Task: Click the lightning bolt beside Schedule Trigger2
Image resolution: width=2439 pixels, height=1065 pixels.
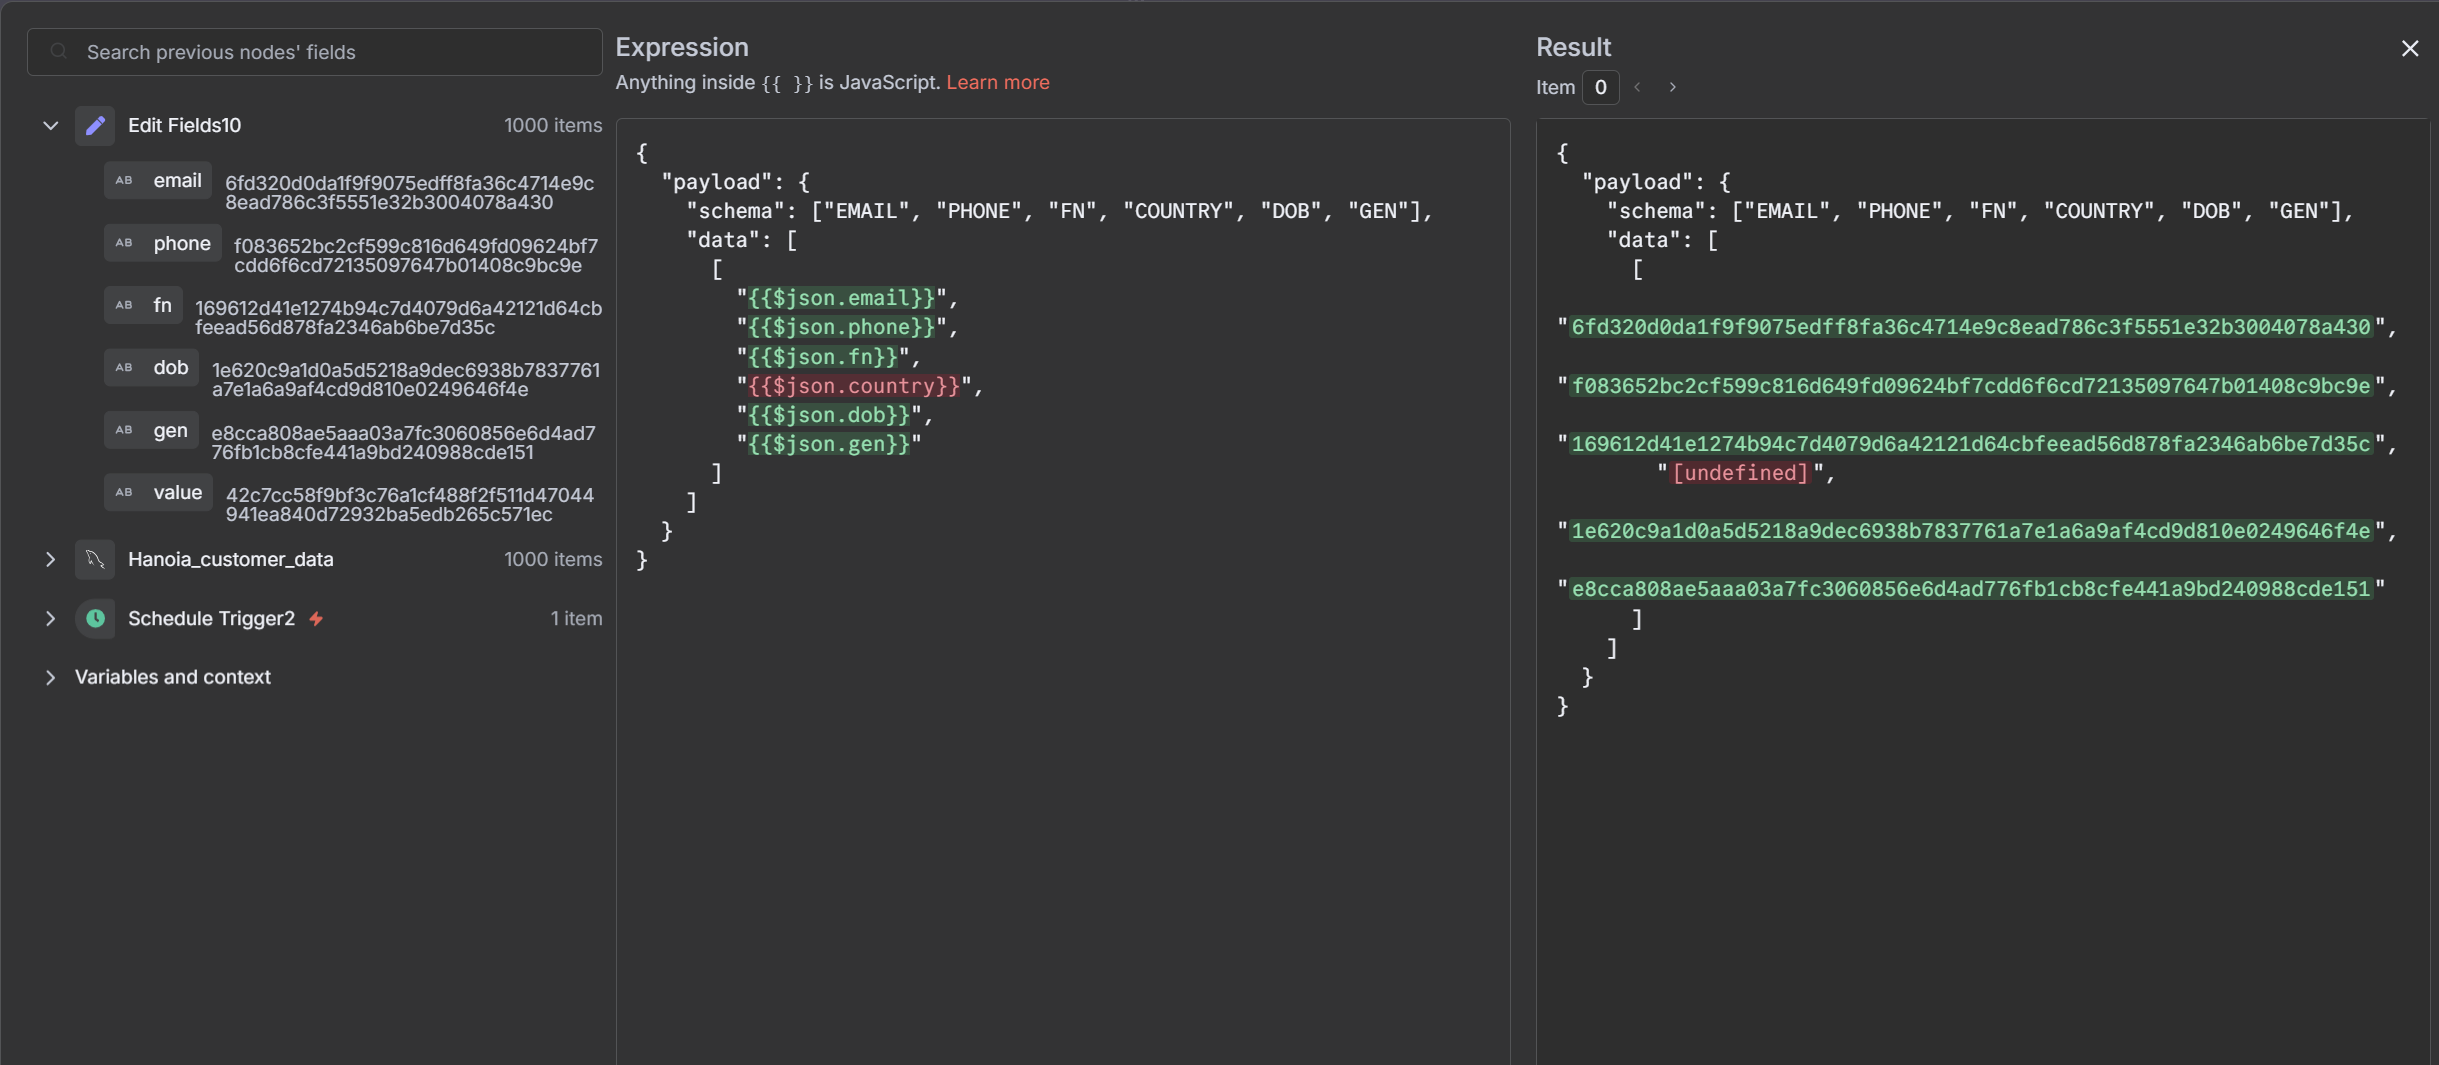Action: click(316, 619)
